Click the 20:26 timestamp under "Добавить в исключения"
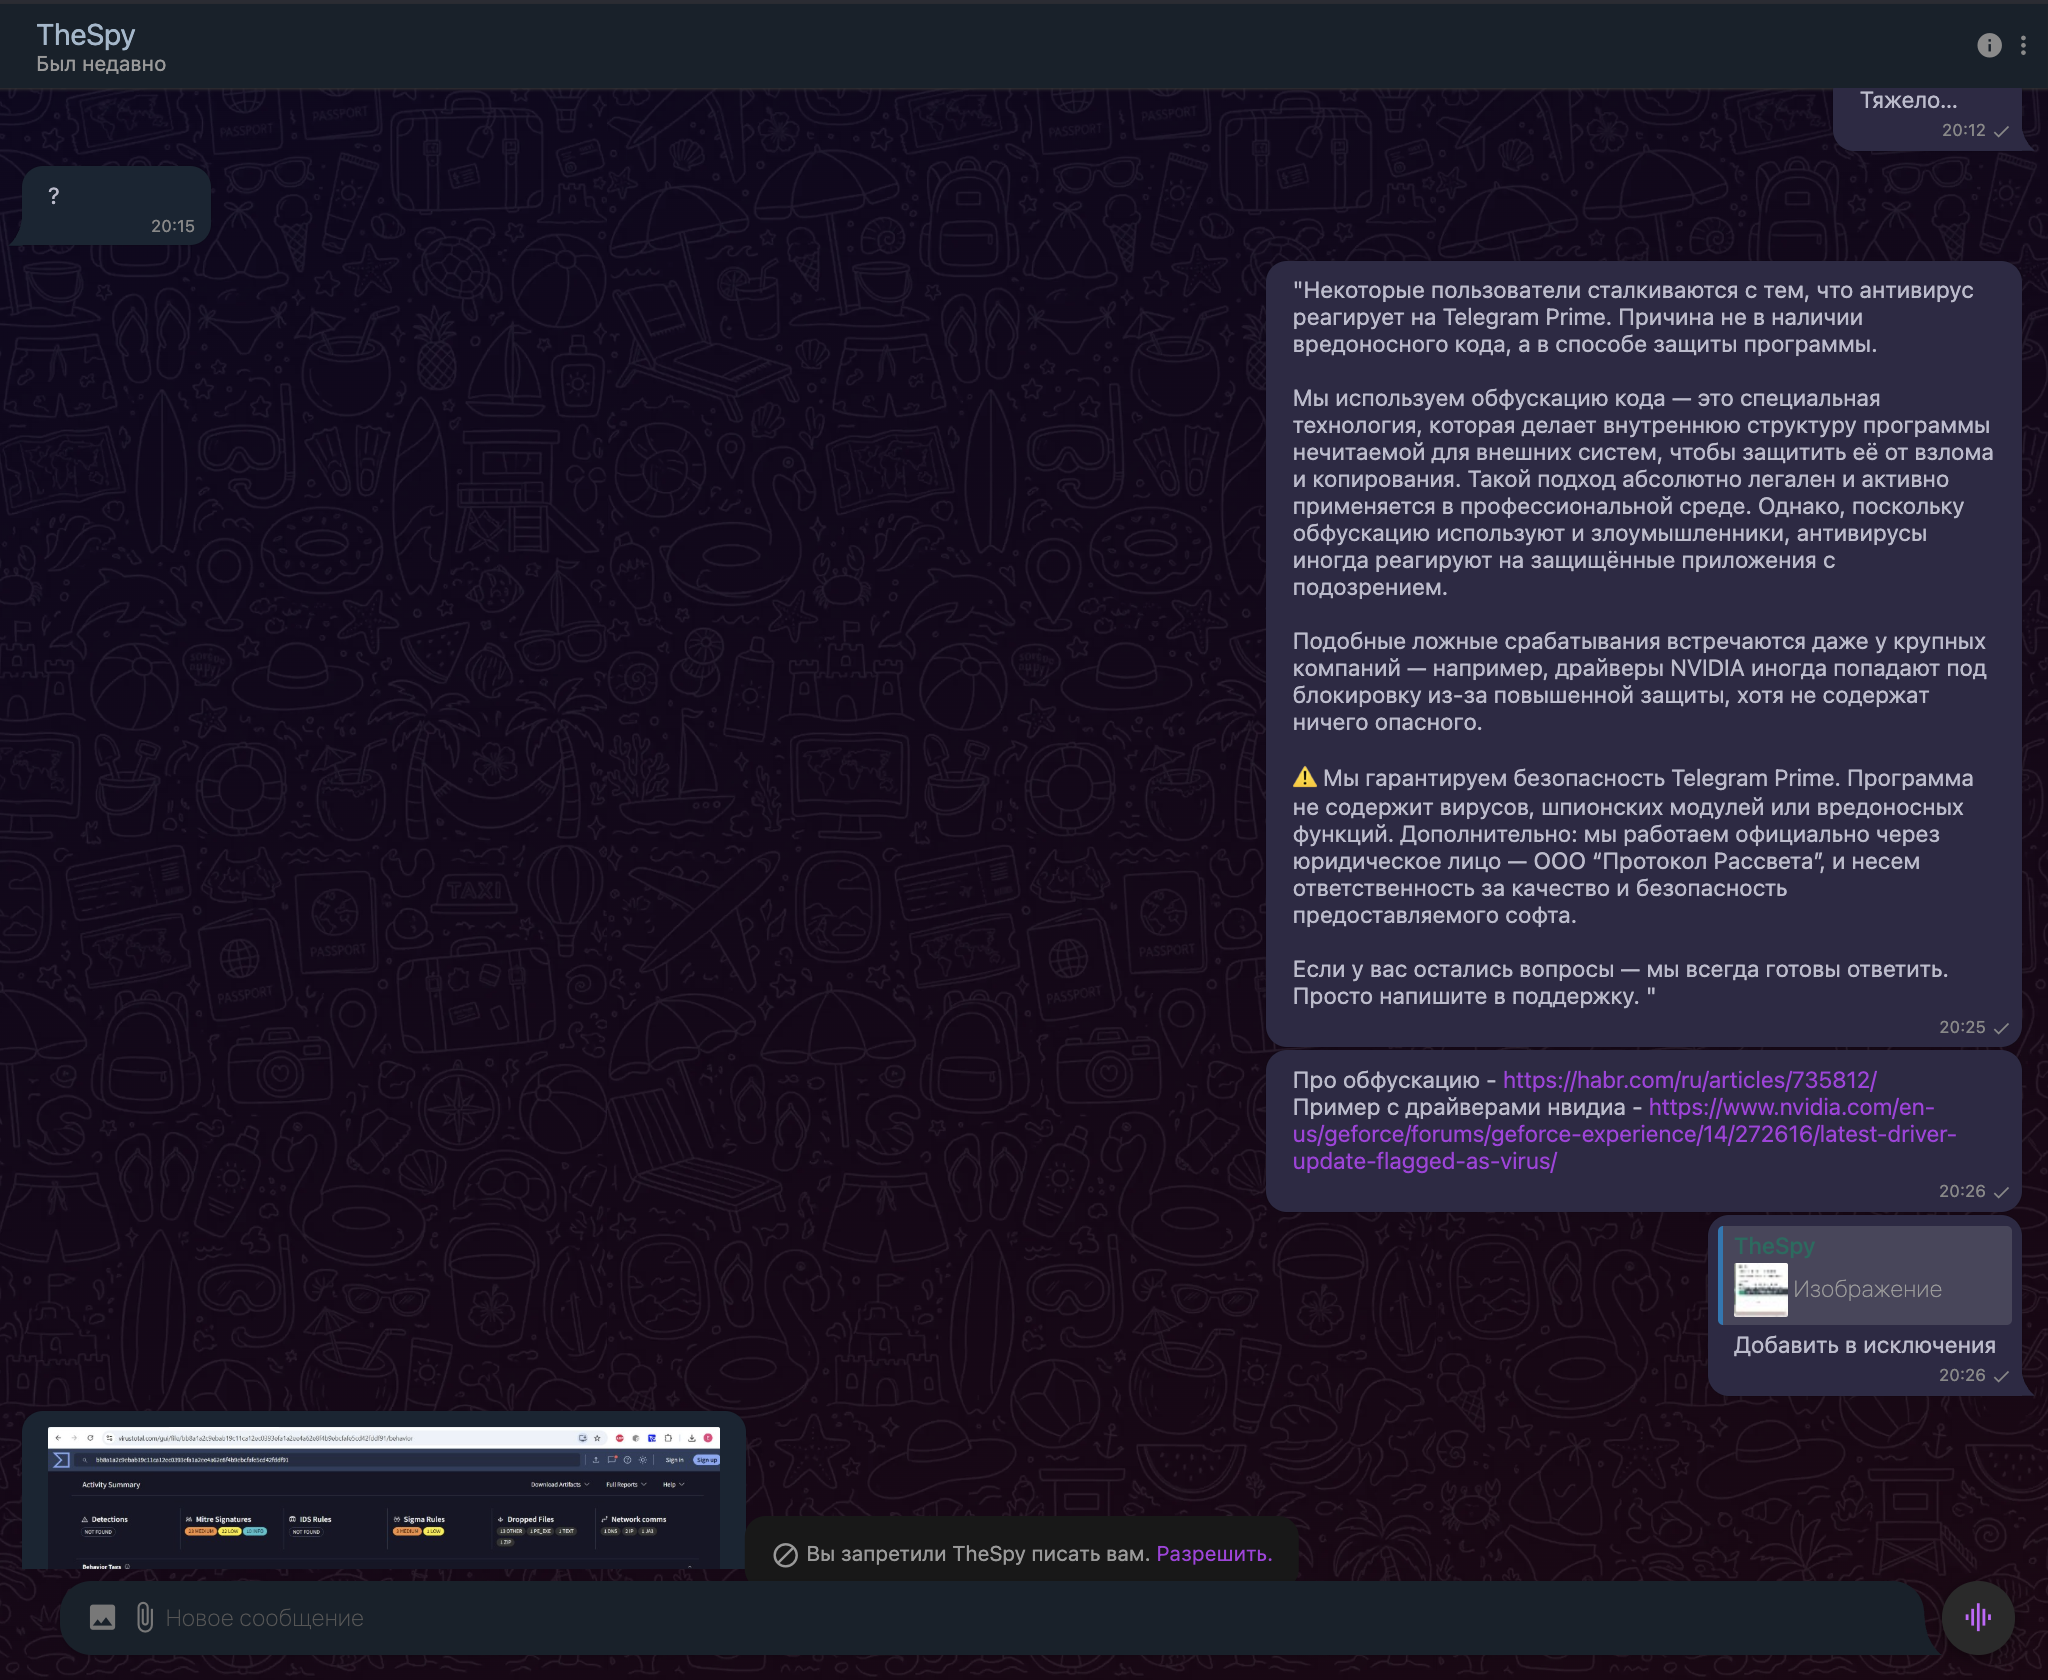The height and width of the screenshot is (1680, 2048). (x=1962, y=1375)
